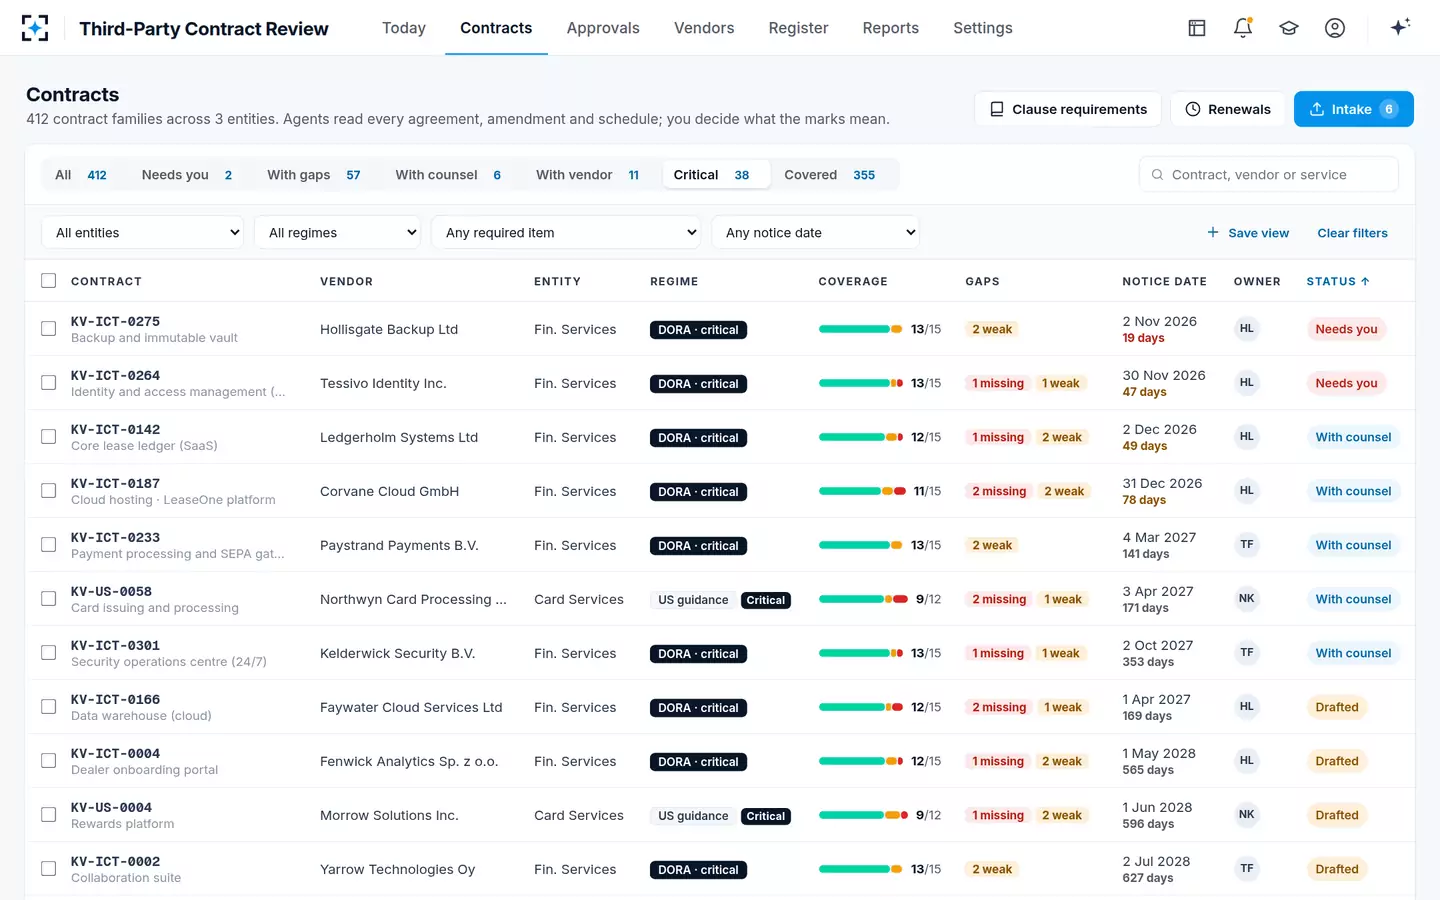Select all contracts header checkbox
The width and height of the screenshot is (1440, 900).
48,281
